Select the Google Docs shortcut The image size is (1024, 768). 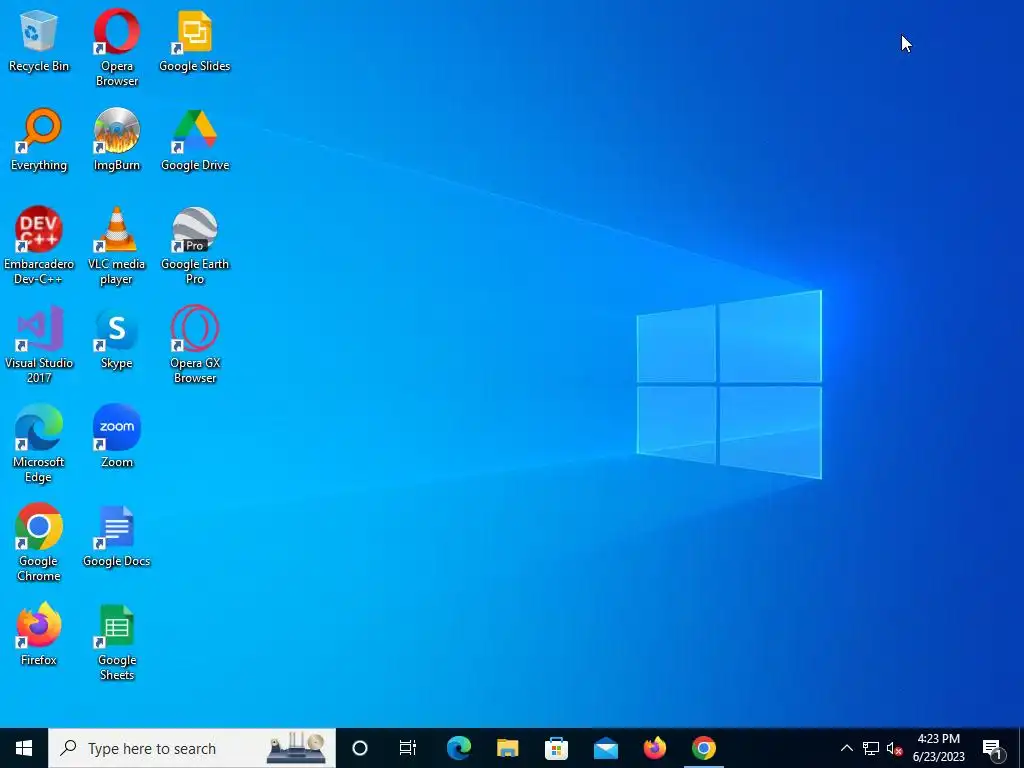[117, 536]
